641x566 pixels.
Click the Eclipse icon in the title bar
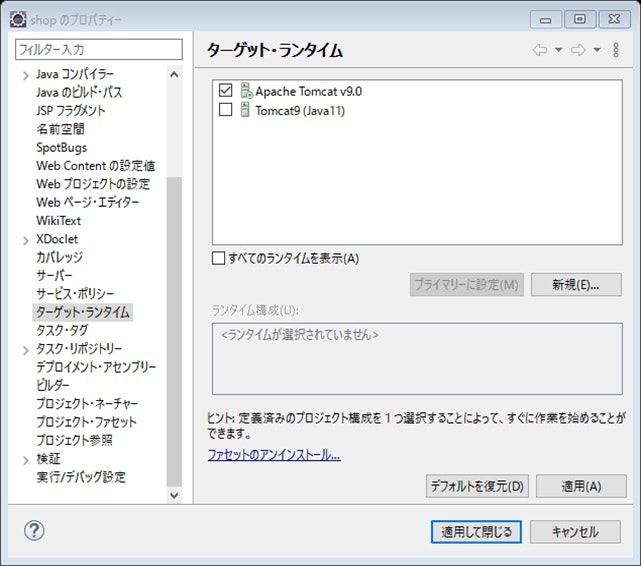18,19
